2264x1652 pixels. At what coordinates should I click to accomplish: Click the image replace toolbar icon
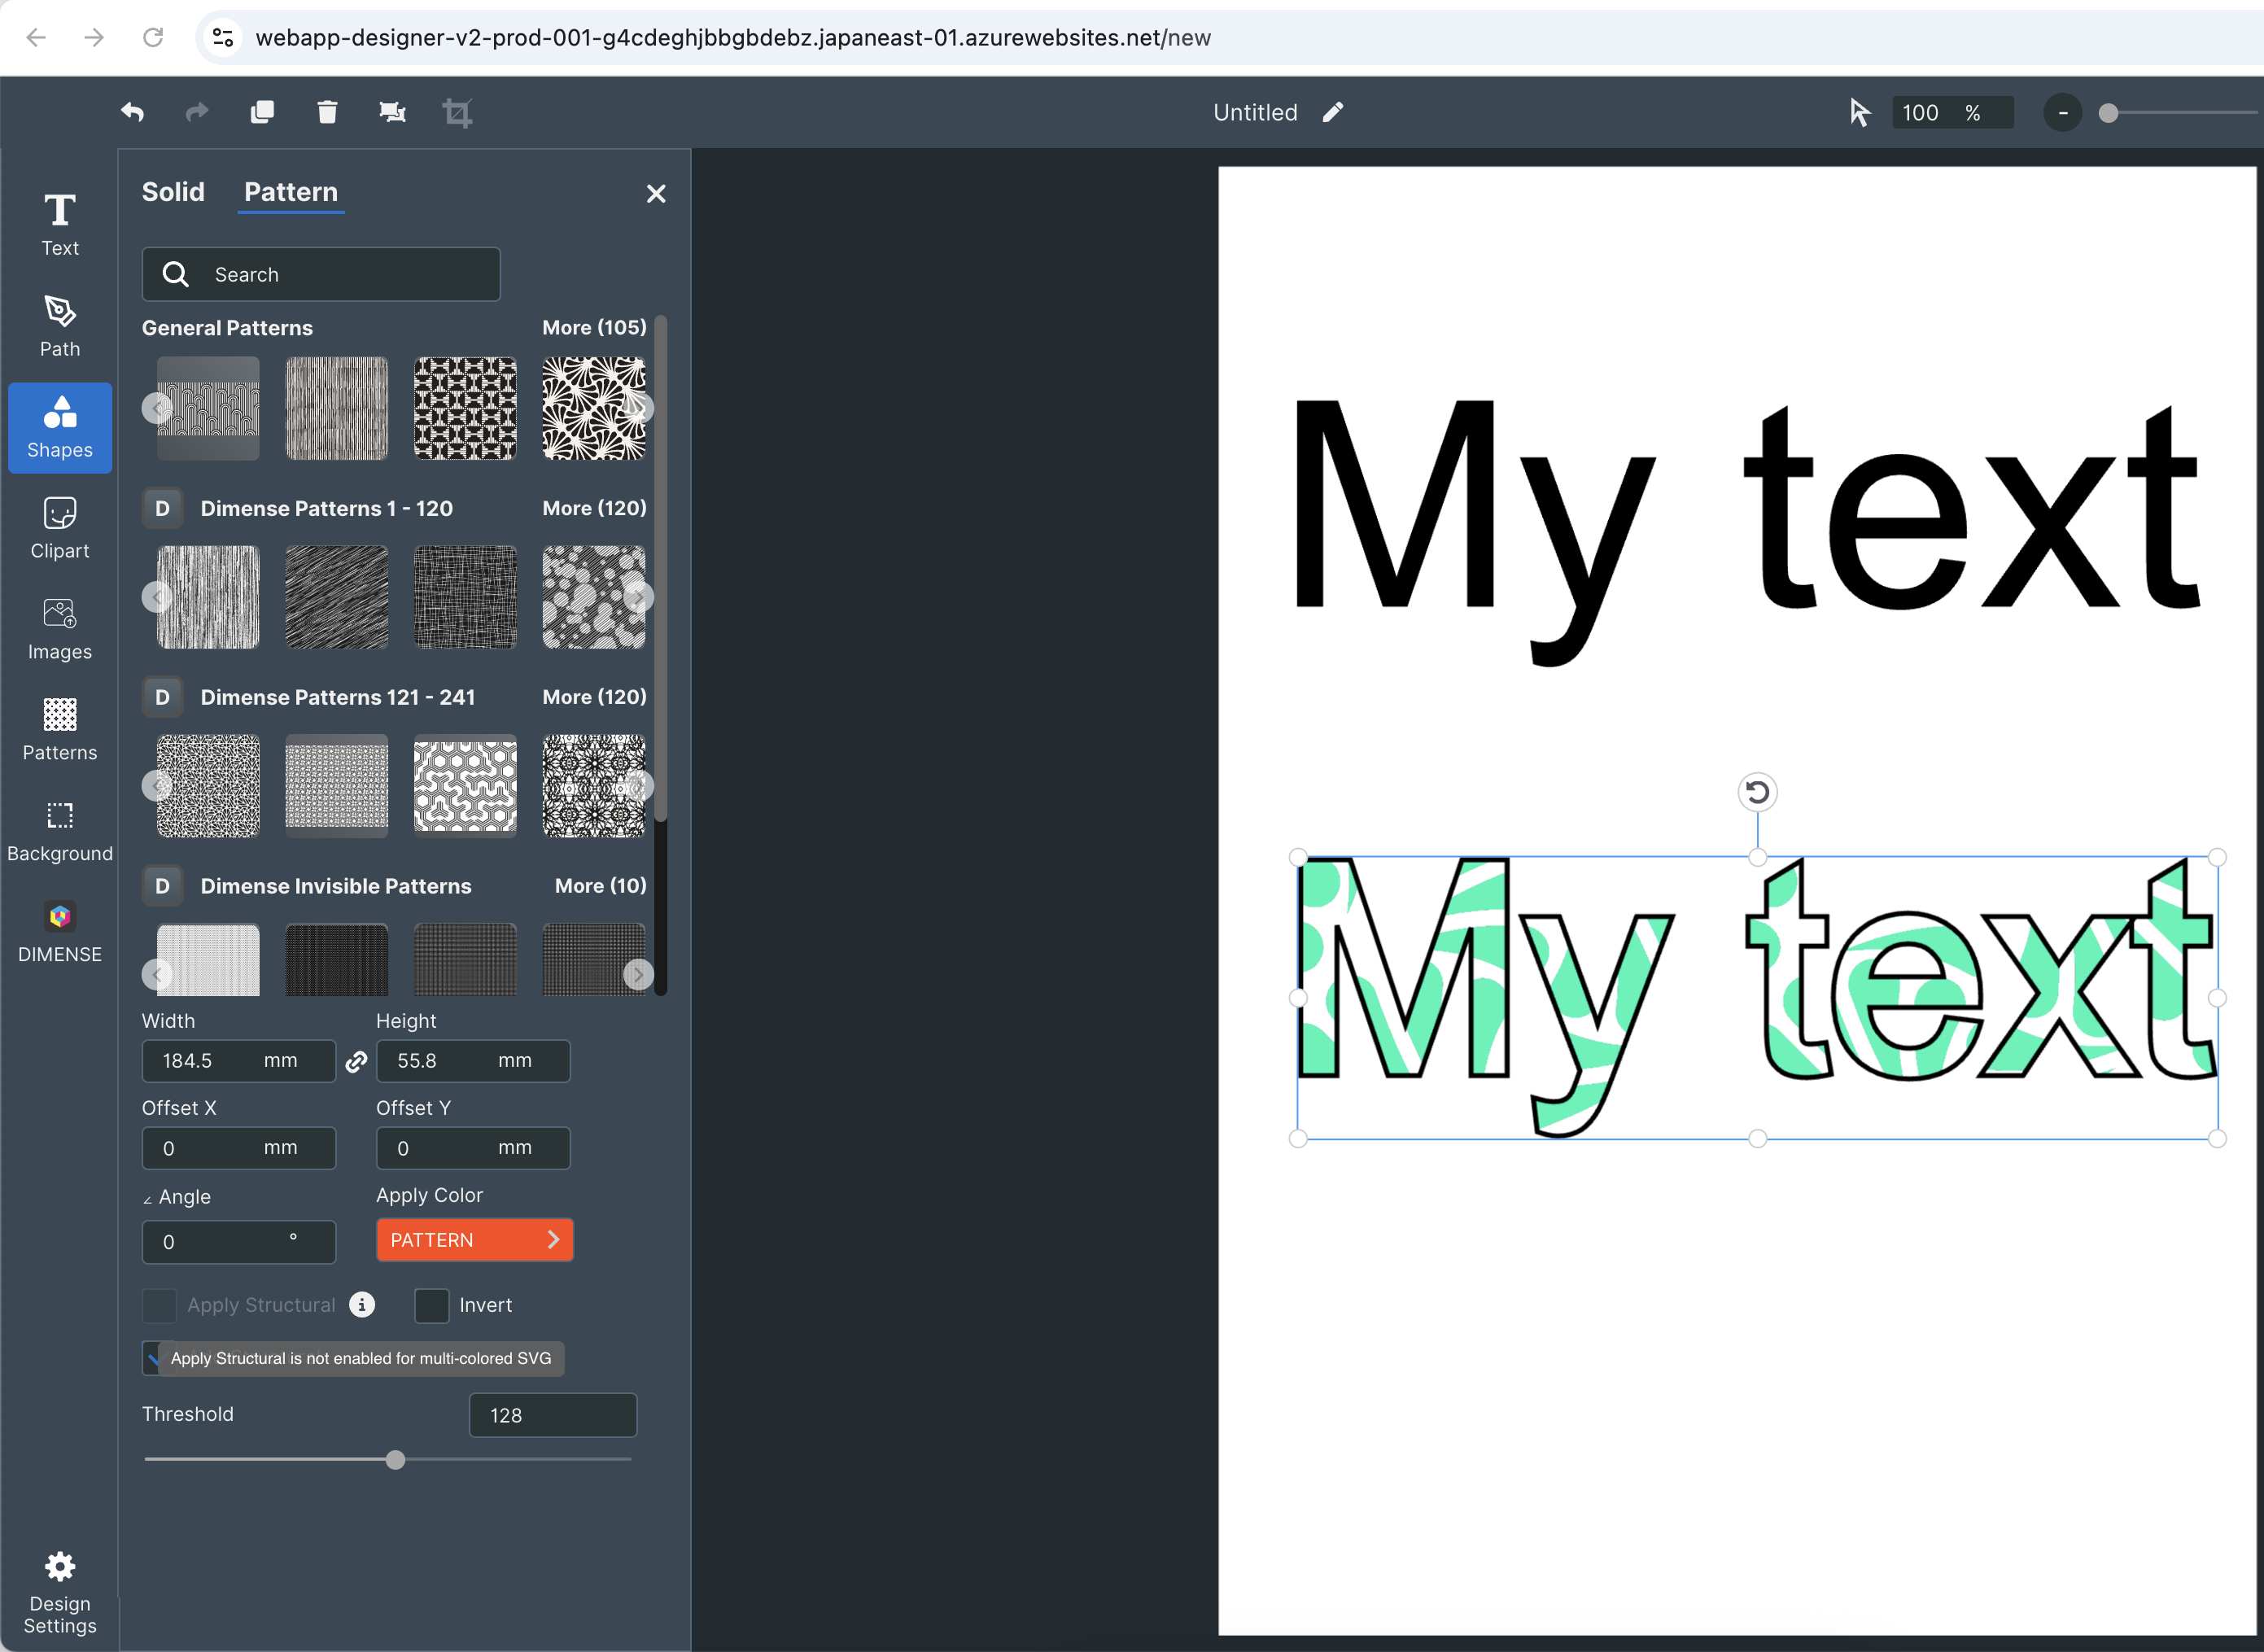[x=392, y=112]
